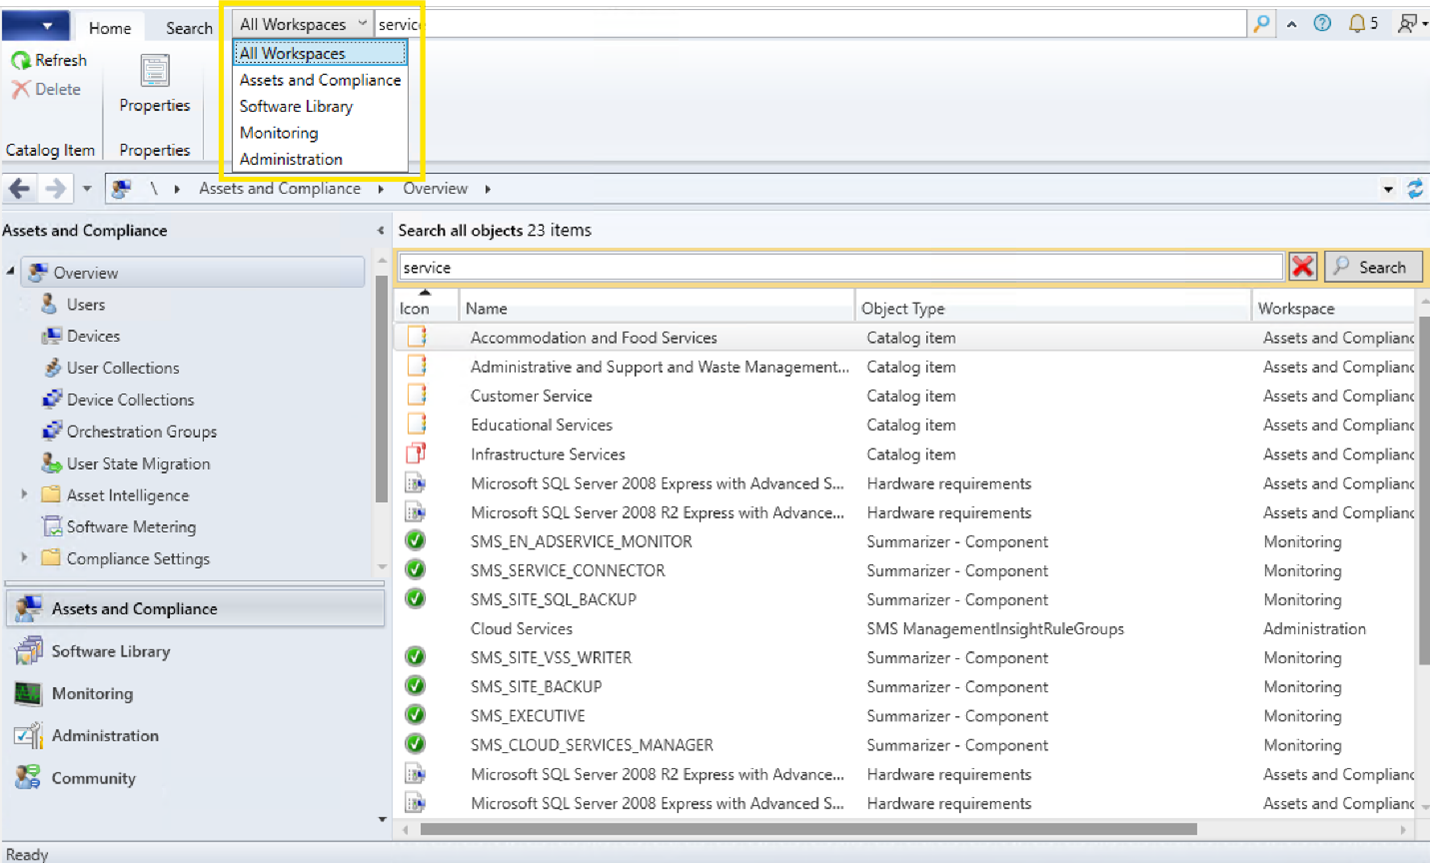Screen dimensions: 1430x863
Task: Click the back navigation arrow
Action: click(19, 188)
